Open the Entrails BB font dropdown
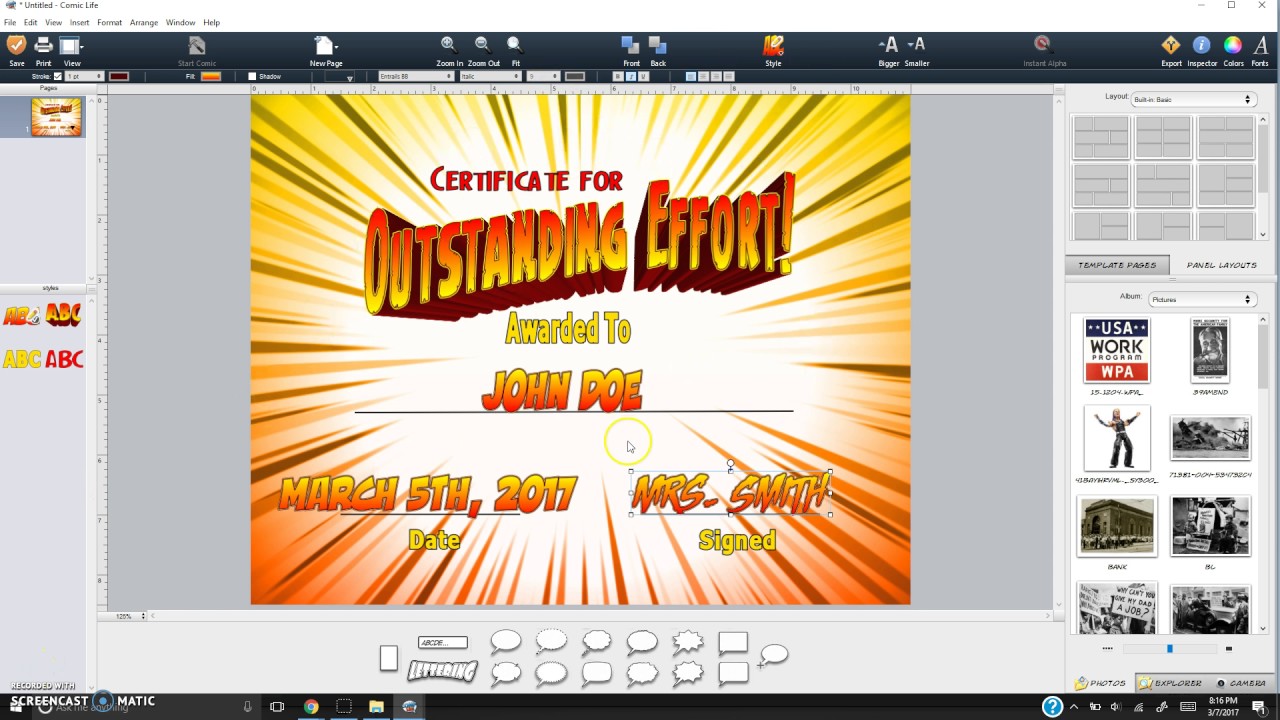Image resolution: width=1280 pixels, height=720 pixels. tap(416, 77)
